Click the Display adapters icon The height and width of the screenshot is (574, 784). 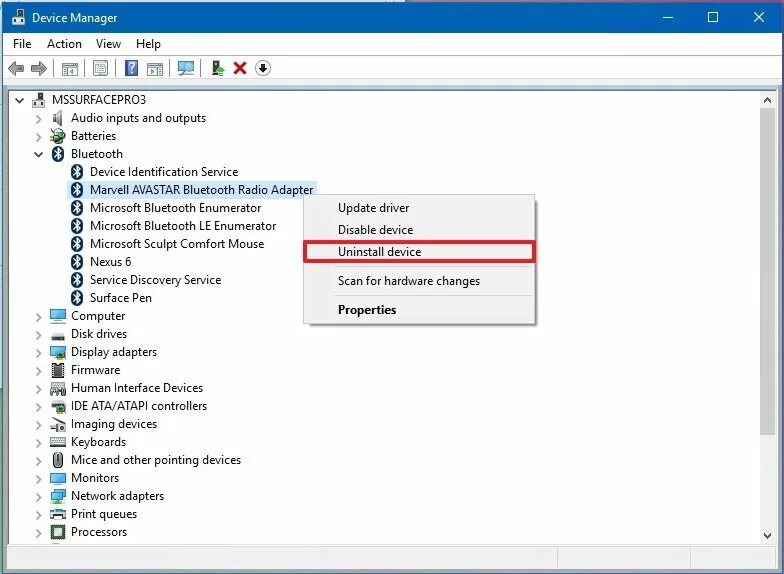[58, 352]
